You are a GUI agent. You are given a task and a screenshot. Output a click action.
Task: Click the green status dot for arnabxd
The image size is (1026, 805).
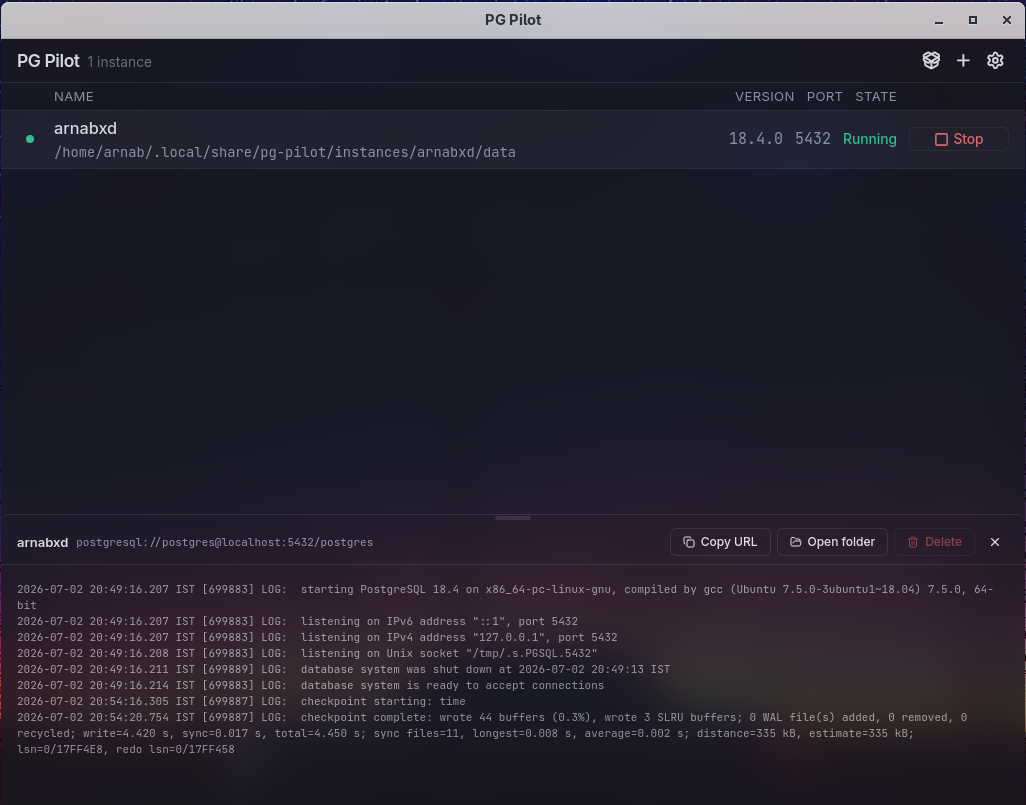[29, 139]
